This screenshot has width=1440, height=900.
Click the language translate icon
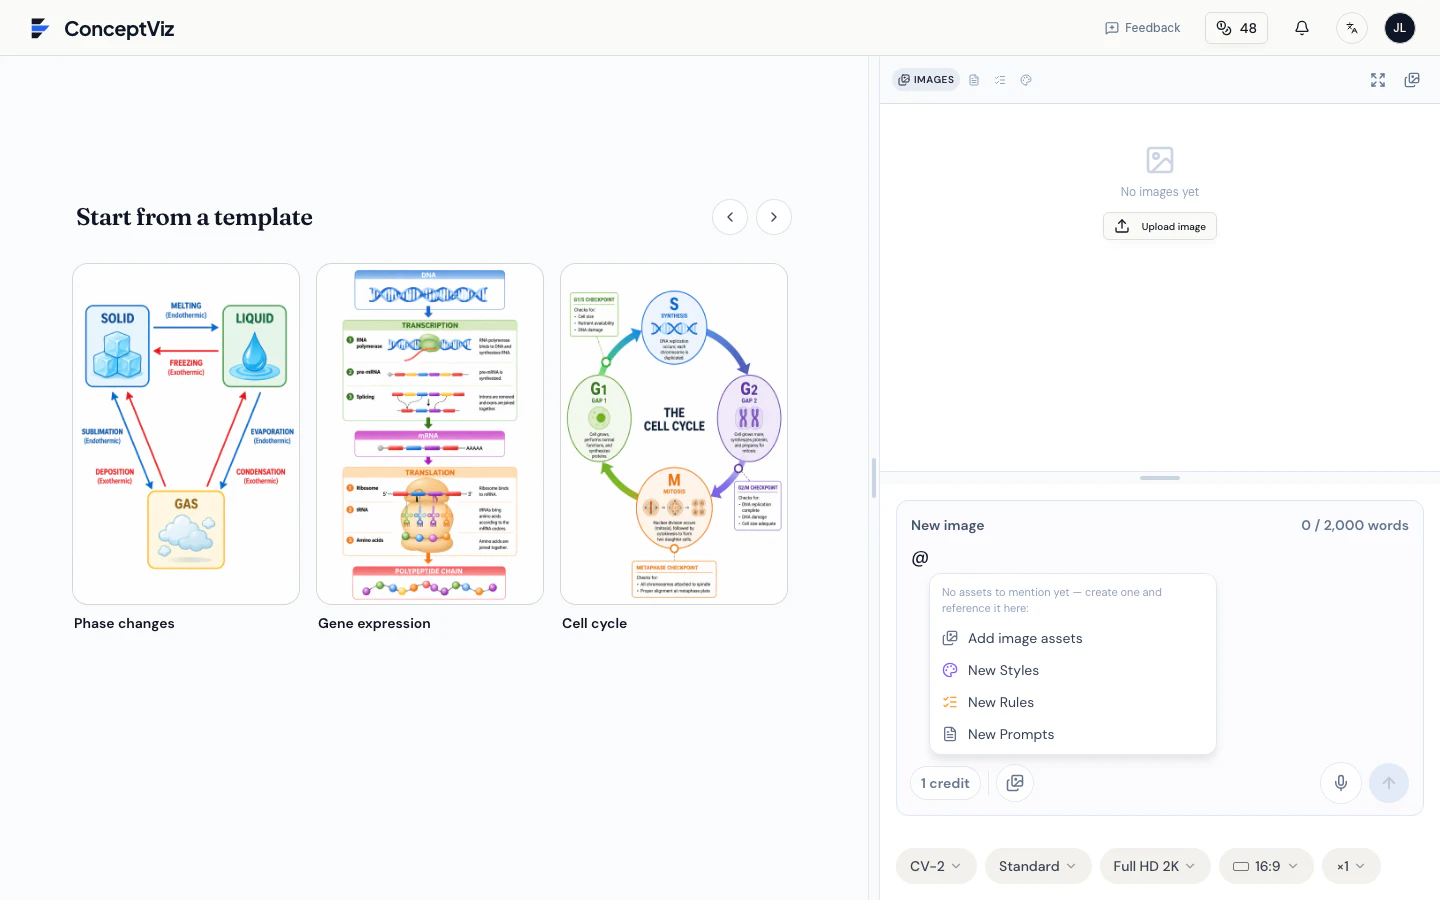[x=1352, y=28]
